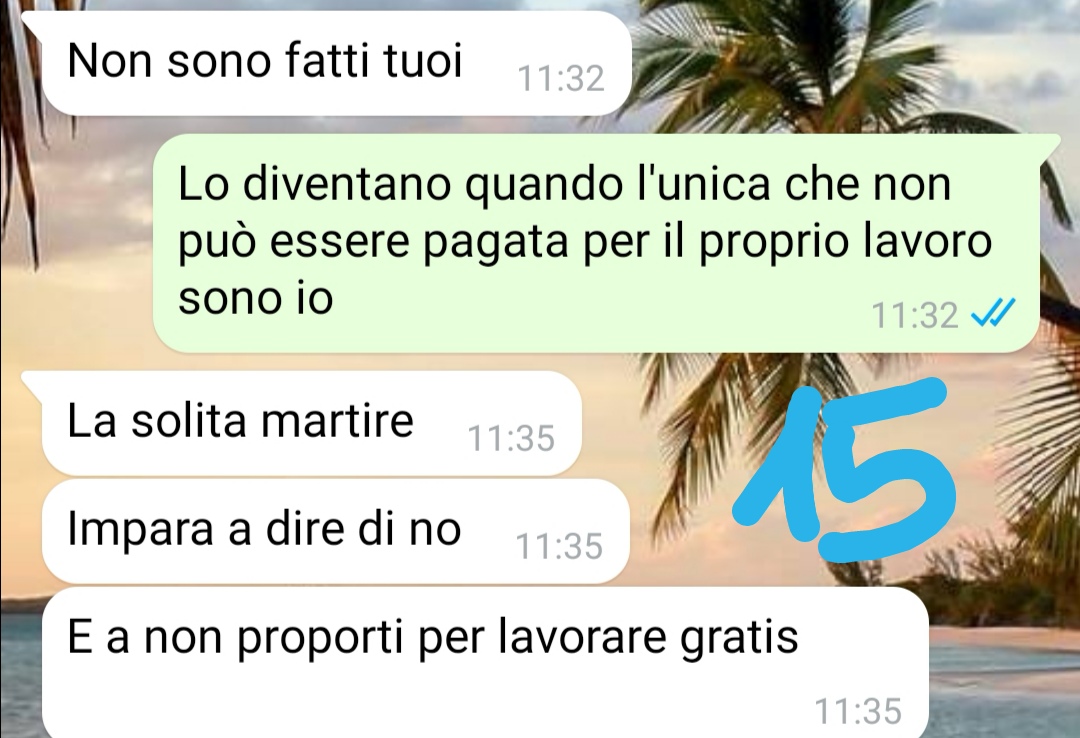Tap the 11:32 timestamp on first message
Image resolution: width=1080 pixels, height=738 pixels.
561,79
